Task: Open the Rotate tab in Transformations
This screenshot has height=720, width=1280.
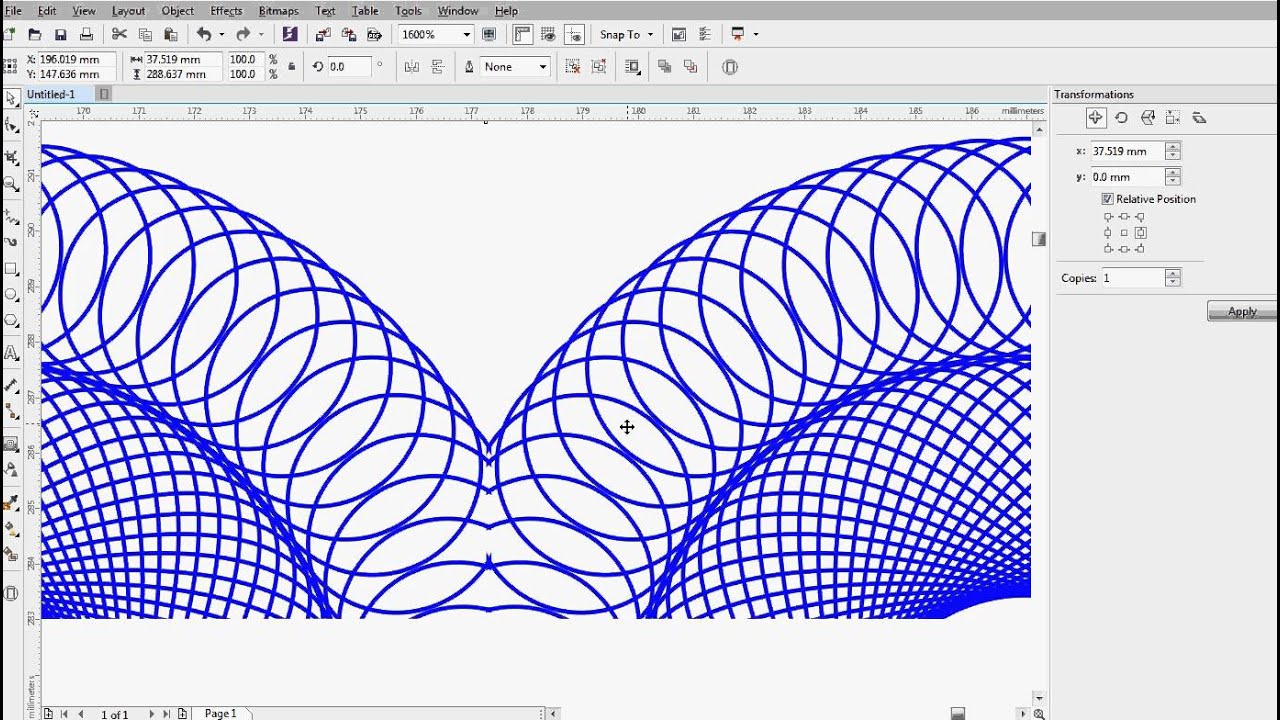Action: coord(1121,118)
